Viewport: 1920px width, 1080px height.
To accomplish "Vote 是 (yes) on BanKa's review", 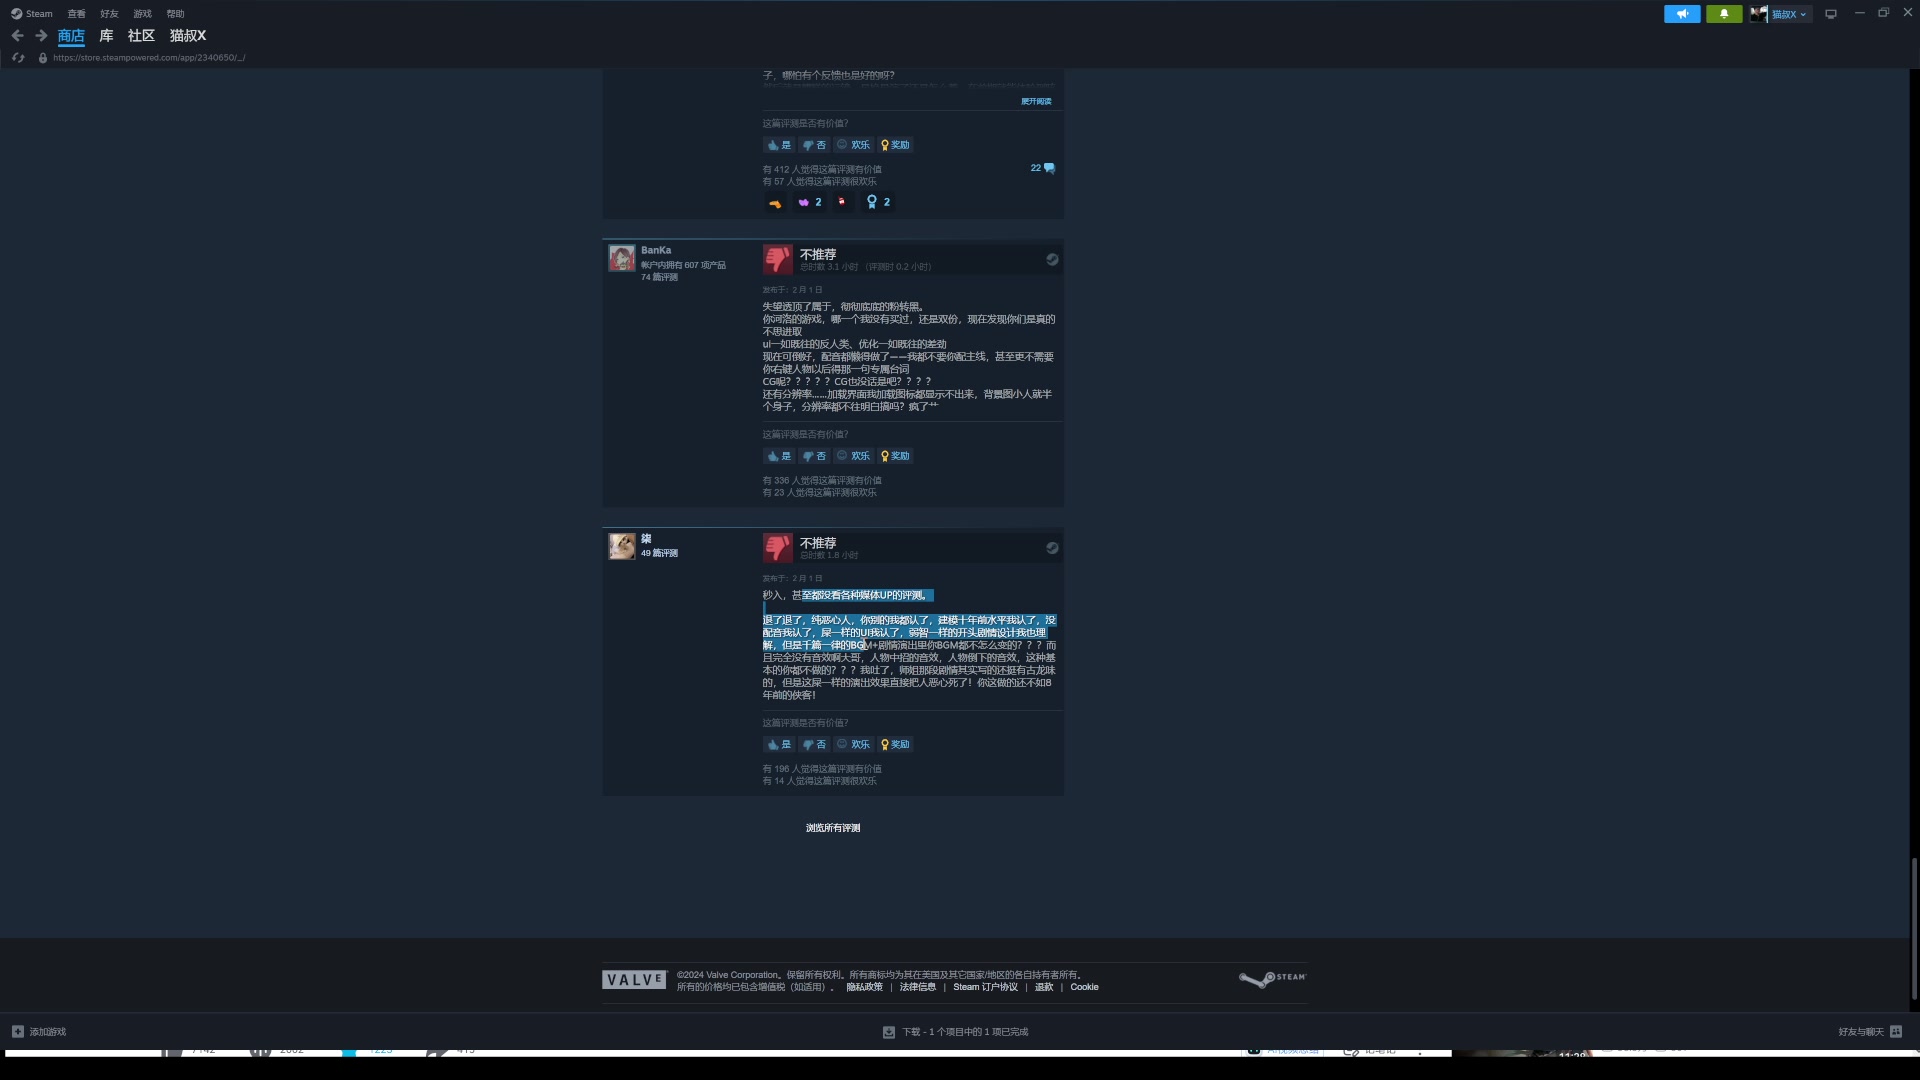I will 779,456.
